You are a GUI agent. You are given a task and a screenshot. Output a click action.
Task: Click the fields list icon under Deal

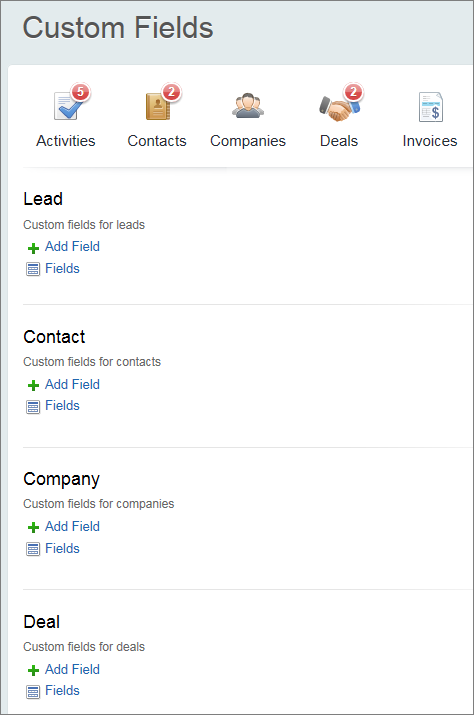pos(33,692)
